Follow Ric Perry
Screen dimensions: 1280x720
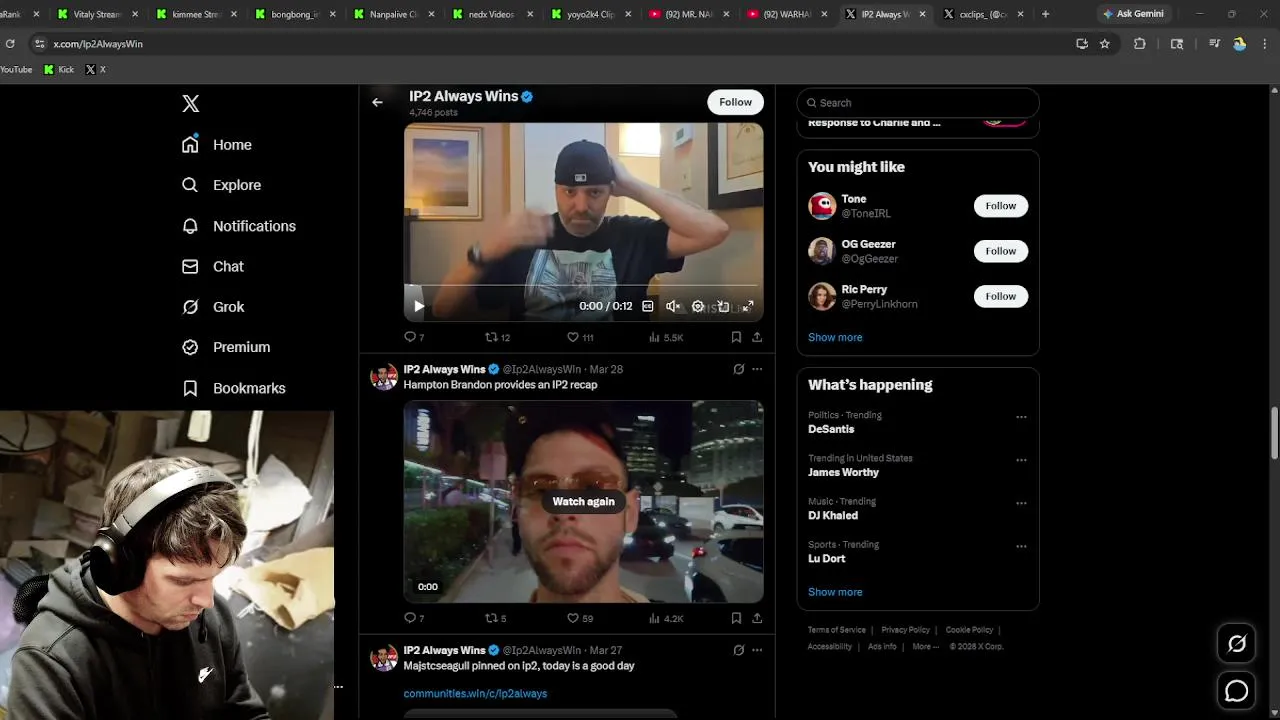[1001, 296]
